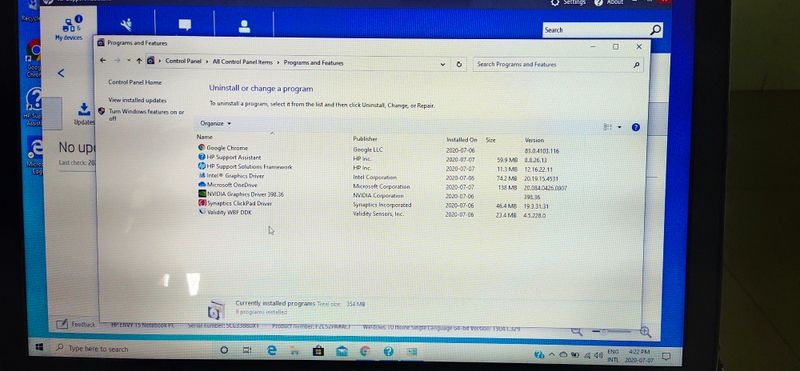Select the NVIDIA Graphics Driver 398.36 entry
This screenshot has width=800, height=371.
coord(241,194)
